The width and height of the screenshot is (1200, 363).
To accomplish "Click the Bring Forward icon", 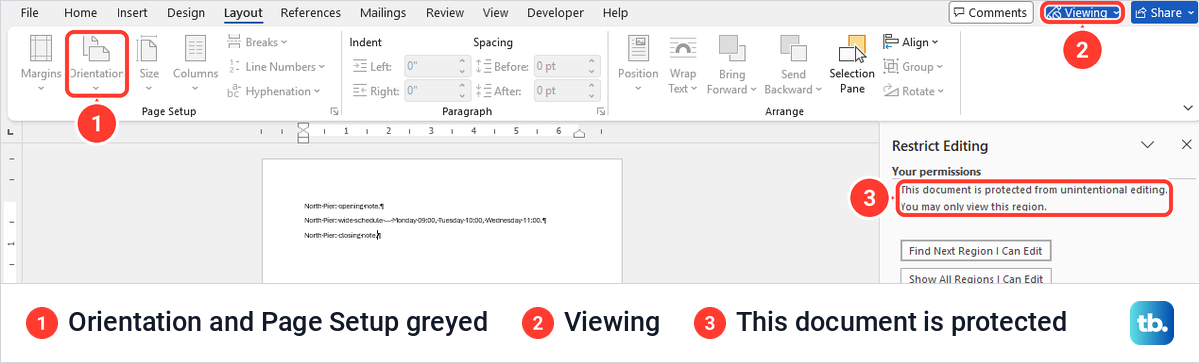I will coord(732,49).
